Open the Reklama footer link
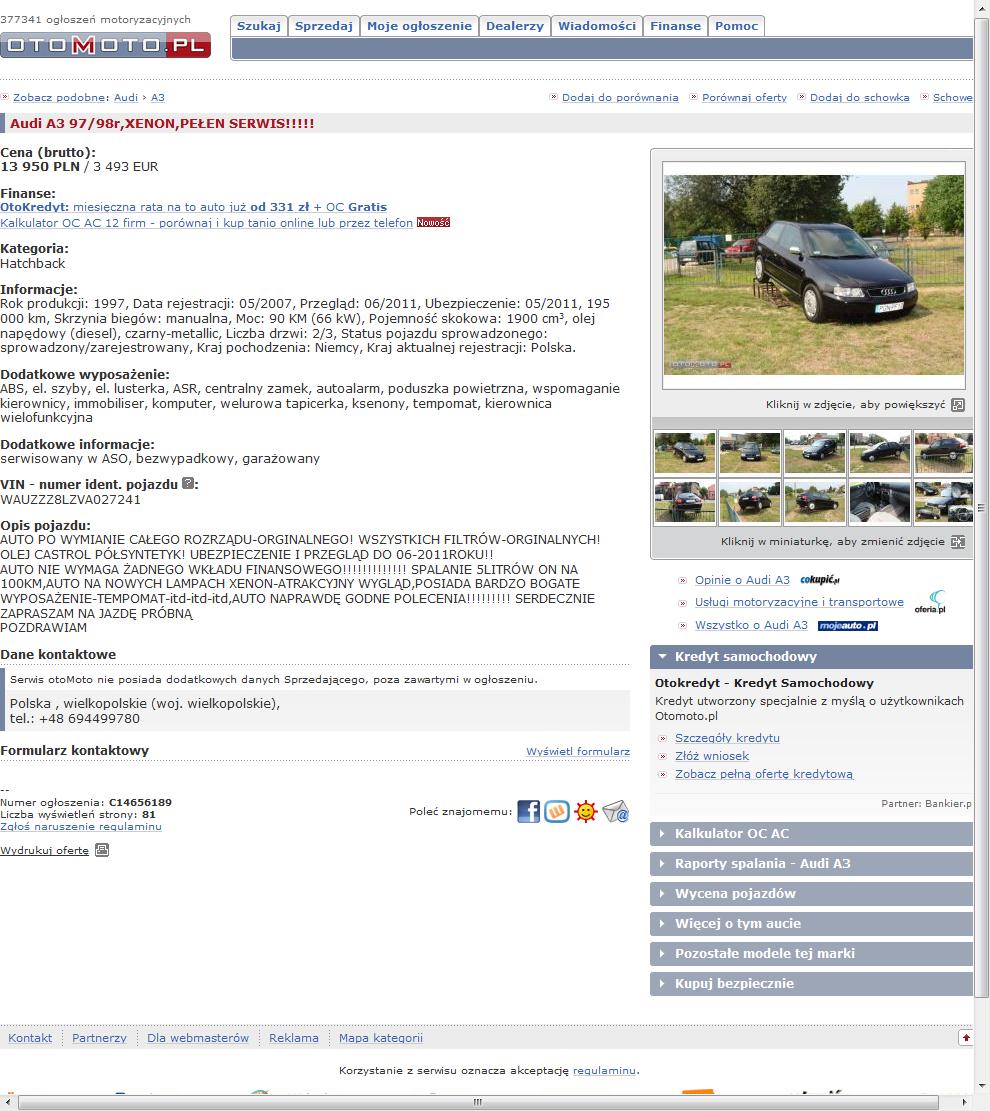990x1111 pixels. (x=293, y=1038)
